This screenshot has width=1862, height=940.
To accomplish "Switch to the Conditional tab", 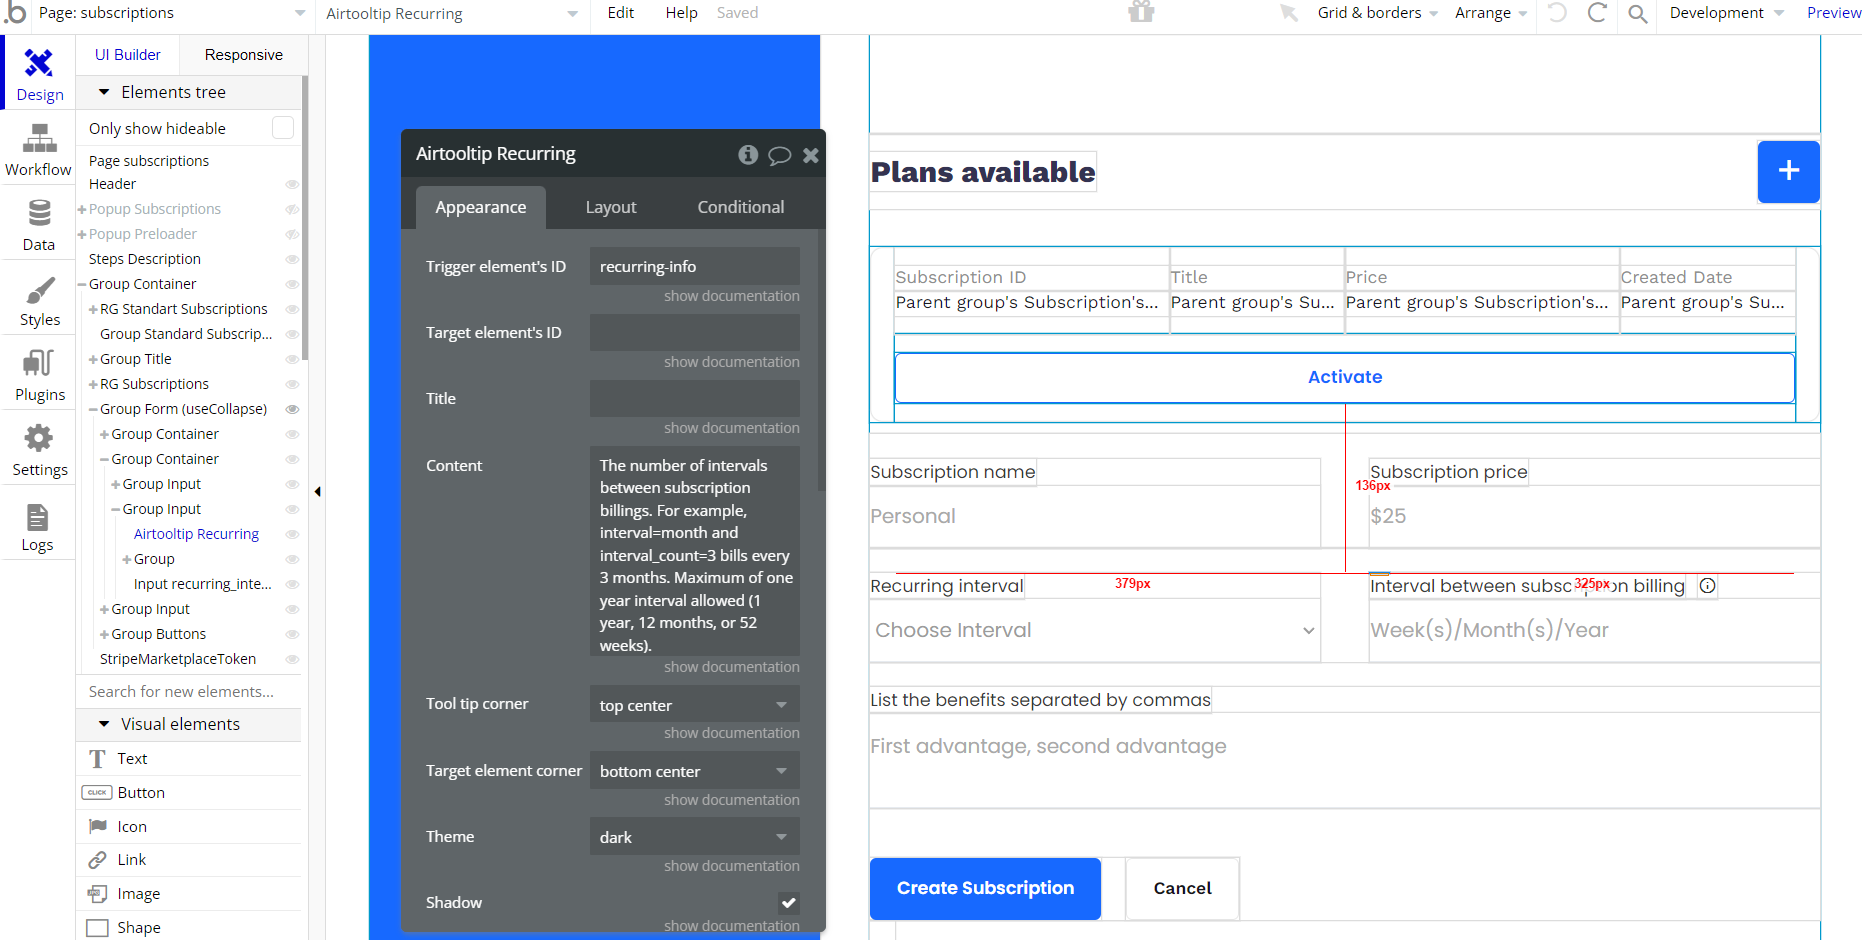I will 740,207.
